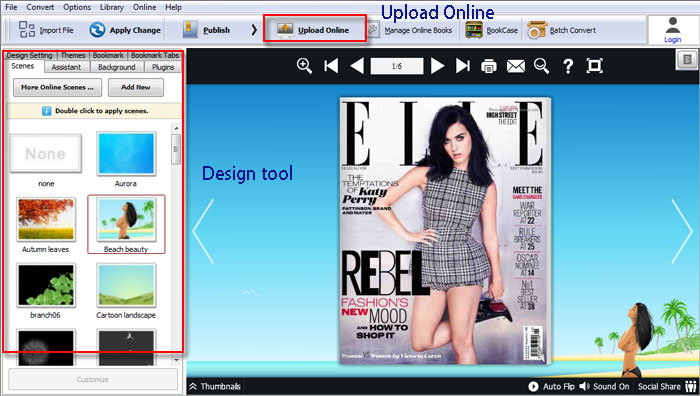700x396 pixels.
Task: Click More Online Scenes button
Action: [57, 88]
